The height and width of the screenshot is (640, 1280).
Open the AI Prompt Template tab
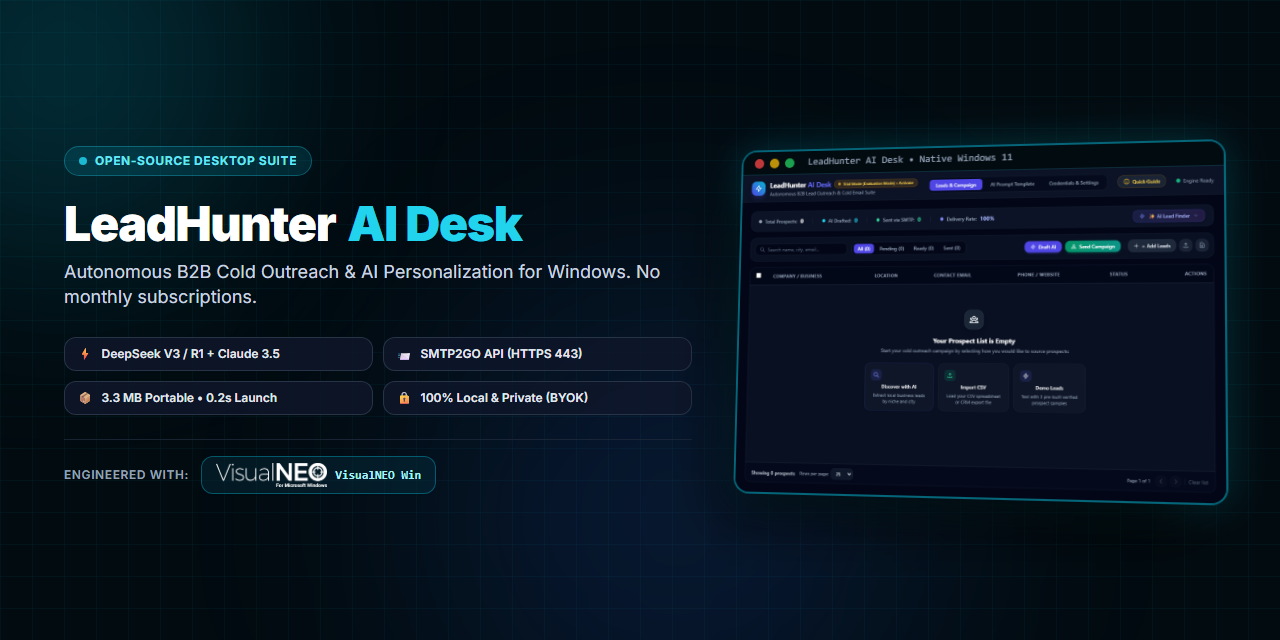click(x=1012, y=184)
